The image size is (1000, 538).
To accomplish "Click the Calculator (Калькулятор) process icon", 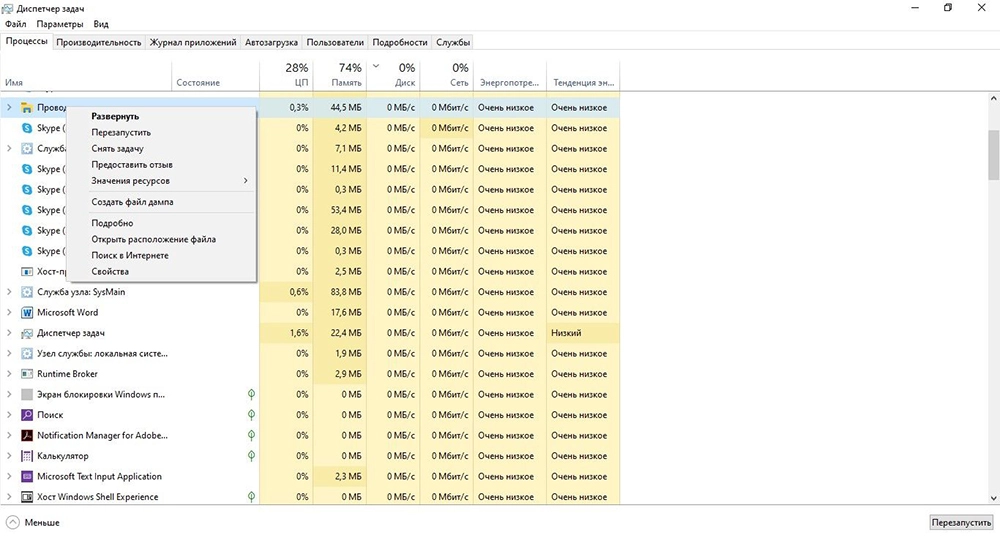I will pyautogui.click(x=27, y=456).
